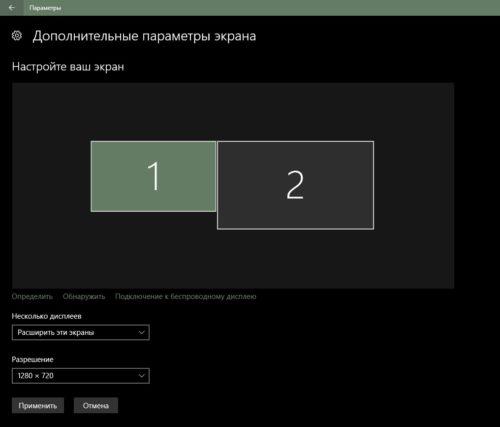This screenshot has width=500, height=427.
Task: Click the large number 1 on monitor
Action: pos(154,176)
